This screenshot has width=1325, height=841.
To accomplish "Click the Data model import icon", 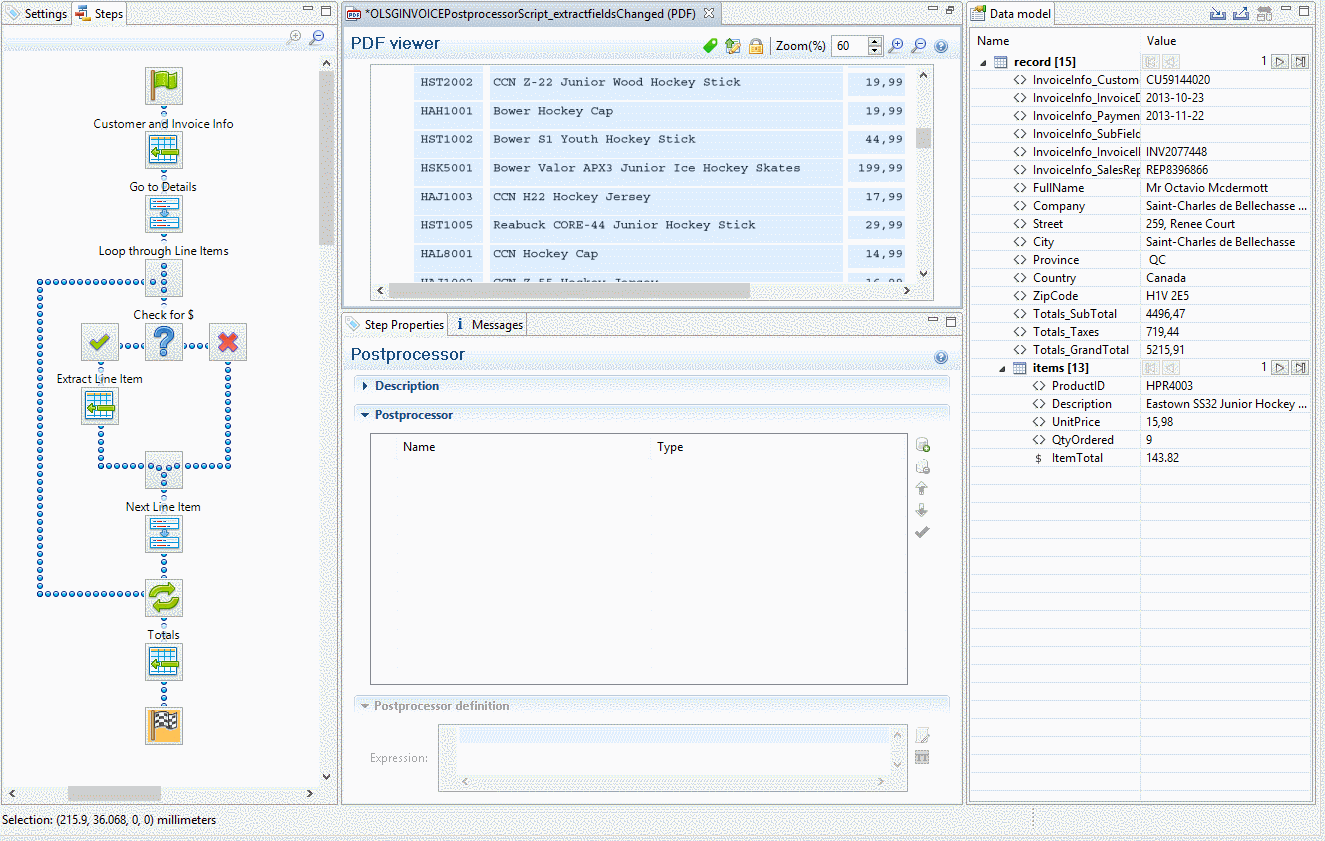I will pos(1217,14).
